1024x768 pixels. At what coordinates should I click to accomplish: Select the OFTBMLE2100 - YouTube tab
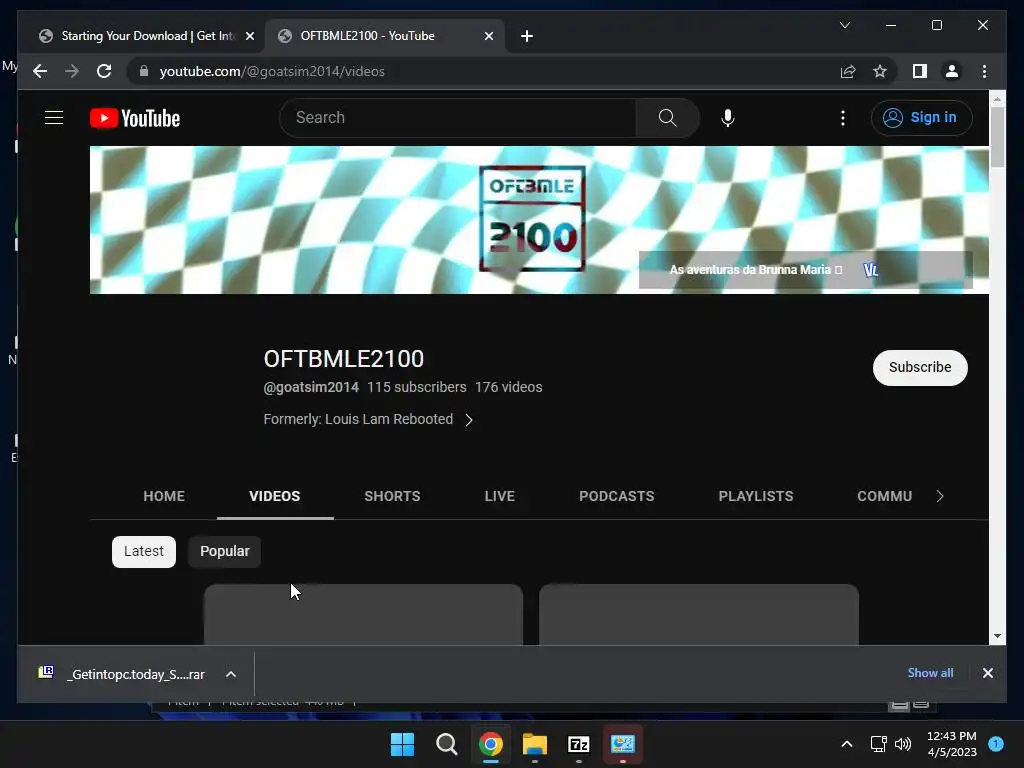[x=385, y=36]
